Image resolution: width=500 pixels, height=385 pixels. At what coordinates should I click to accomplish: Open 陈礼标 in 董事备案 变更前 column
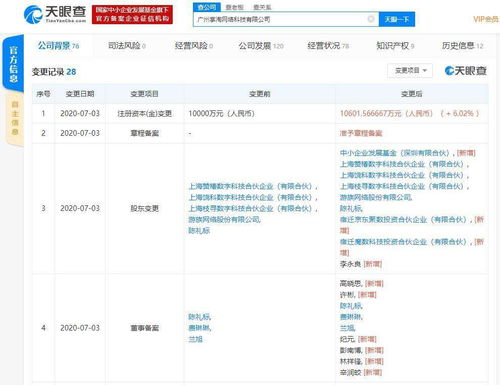[x=199, y=317]
